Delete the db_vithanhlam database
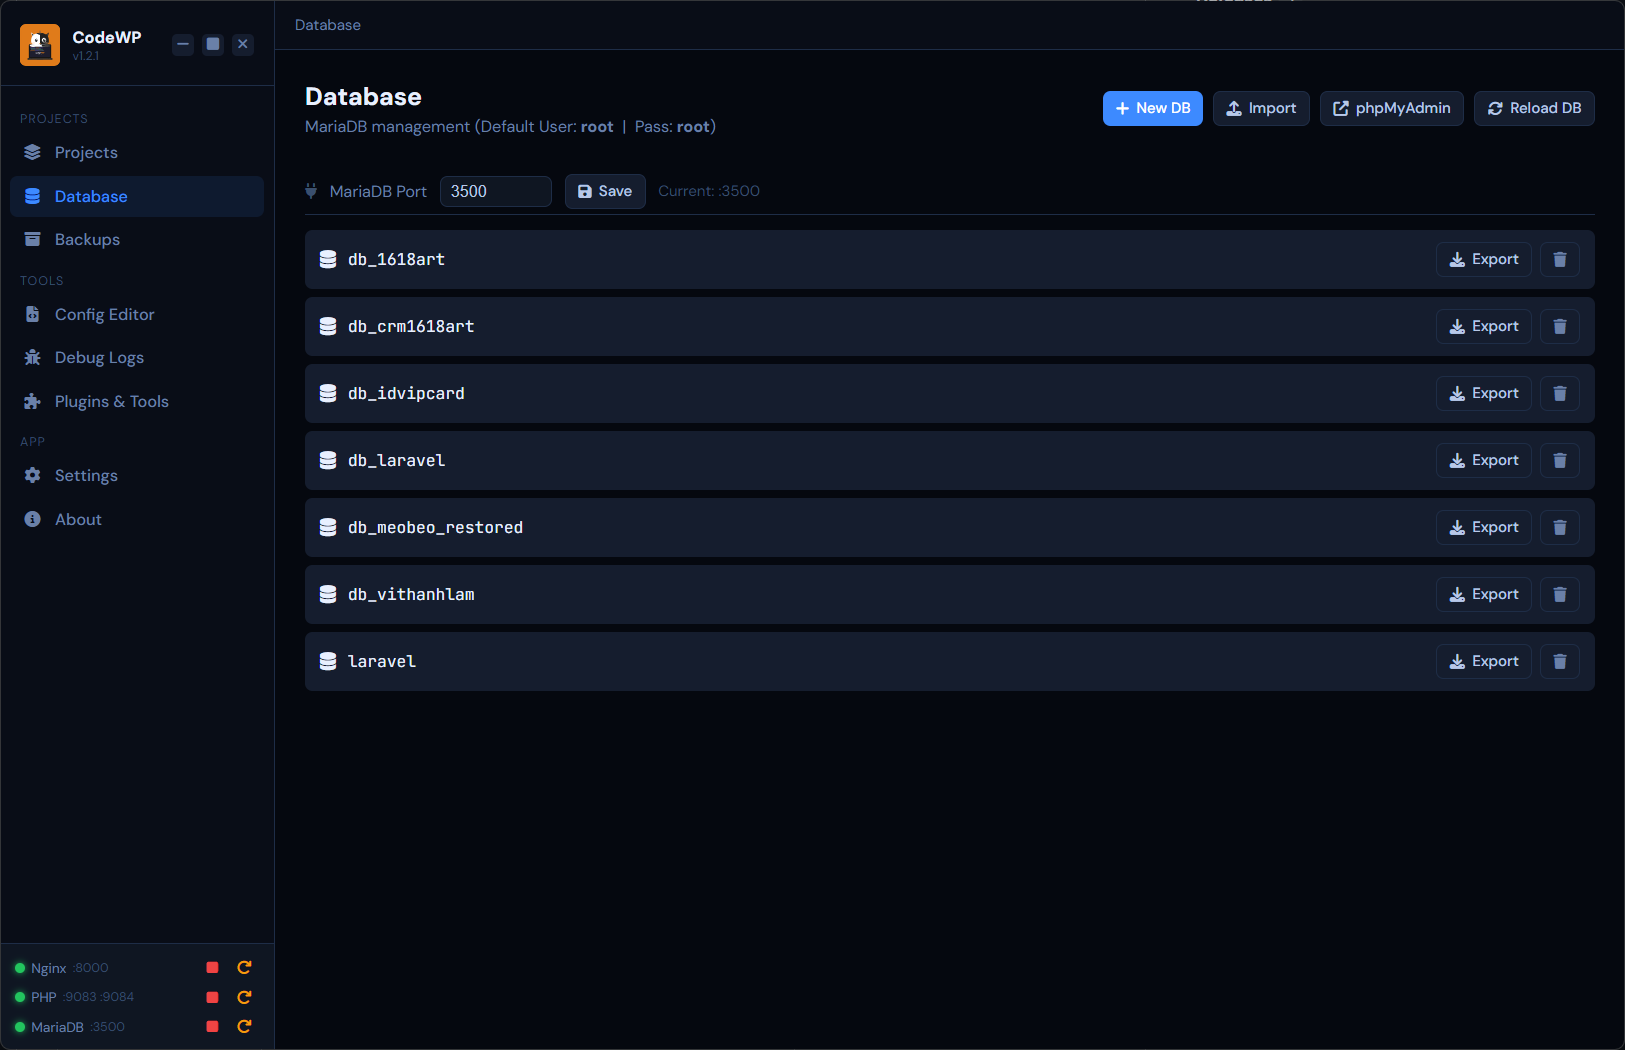Image resolution: width=1625 pixels, height=1050 pixels. [x=1559, y=595]
